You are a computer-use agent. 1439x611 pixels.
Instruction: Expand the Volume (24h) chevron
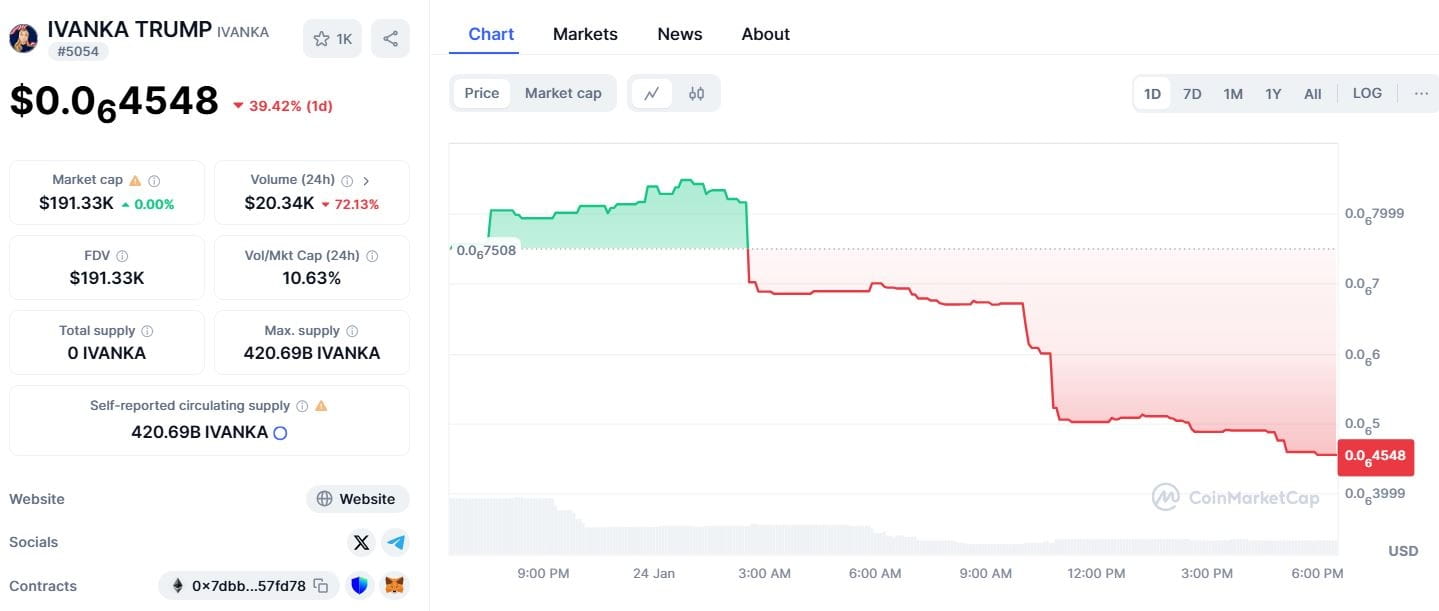366,181
